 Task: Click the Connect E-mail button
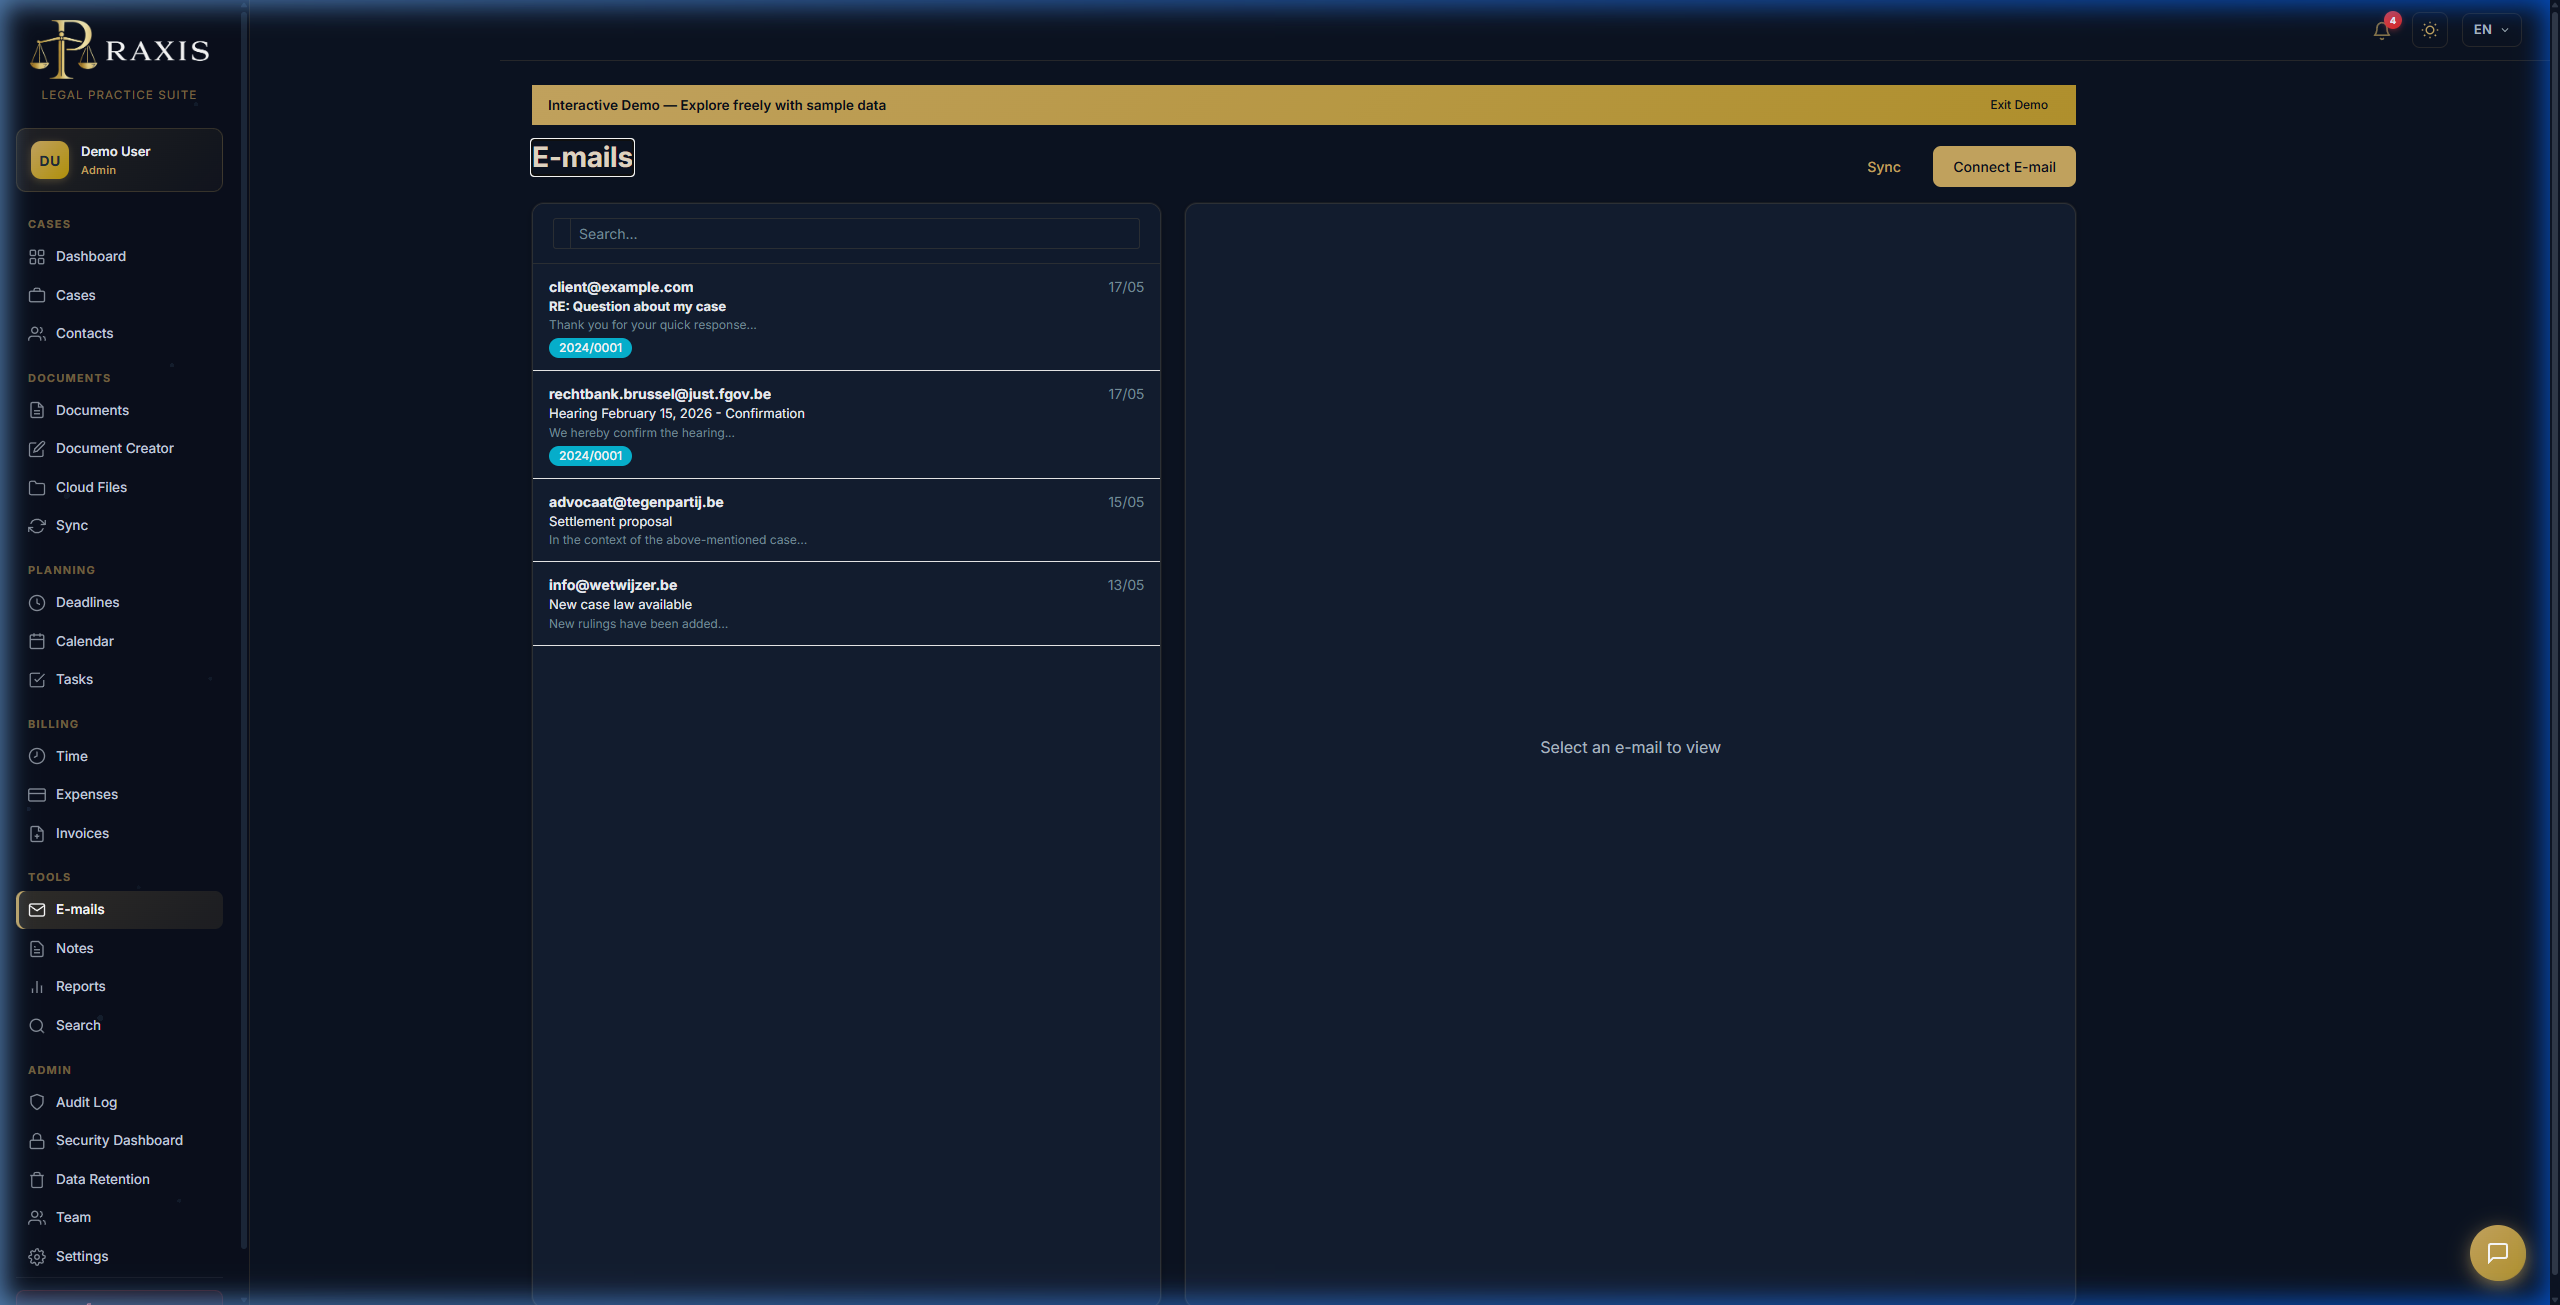tap(2004, 167)
